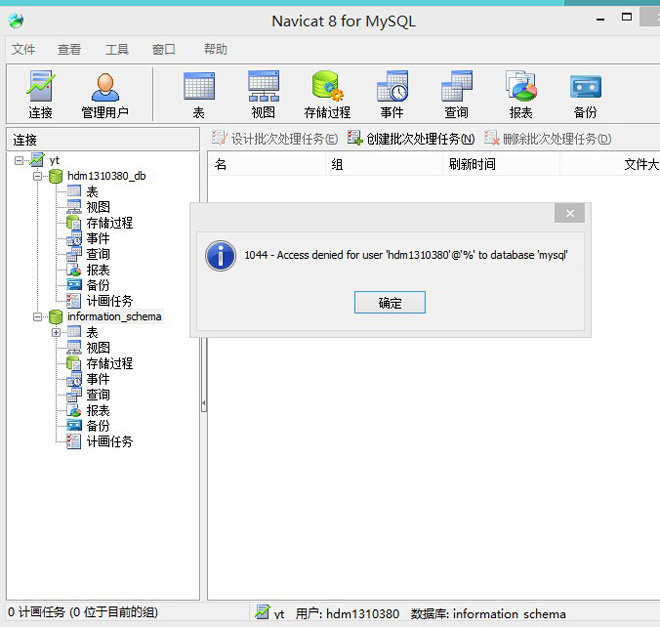The height and width of the screenshot is (627, 660).
Task: Select 存储过程 under information_schema
Action: click(109, 363)
